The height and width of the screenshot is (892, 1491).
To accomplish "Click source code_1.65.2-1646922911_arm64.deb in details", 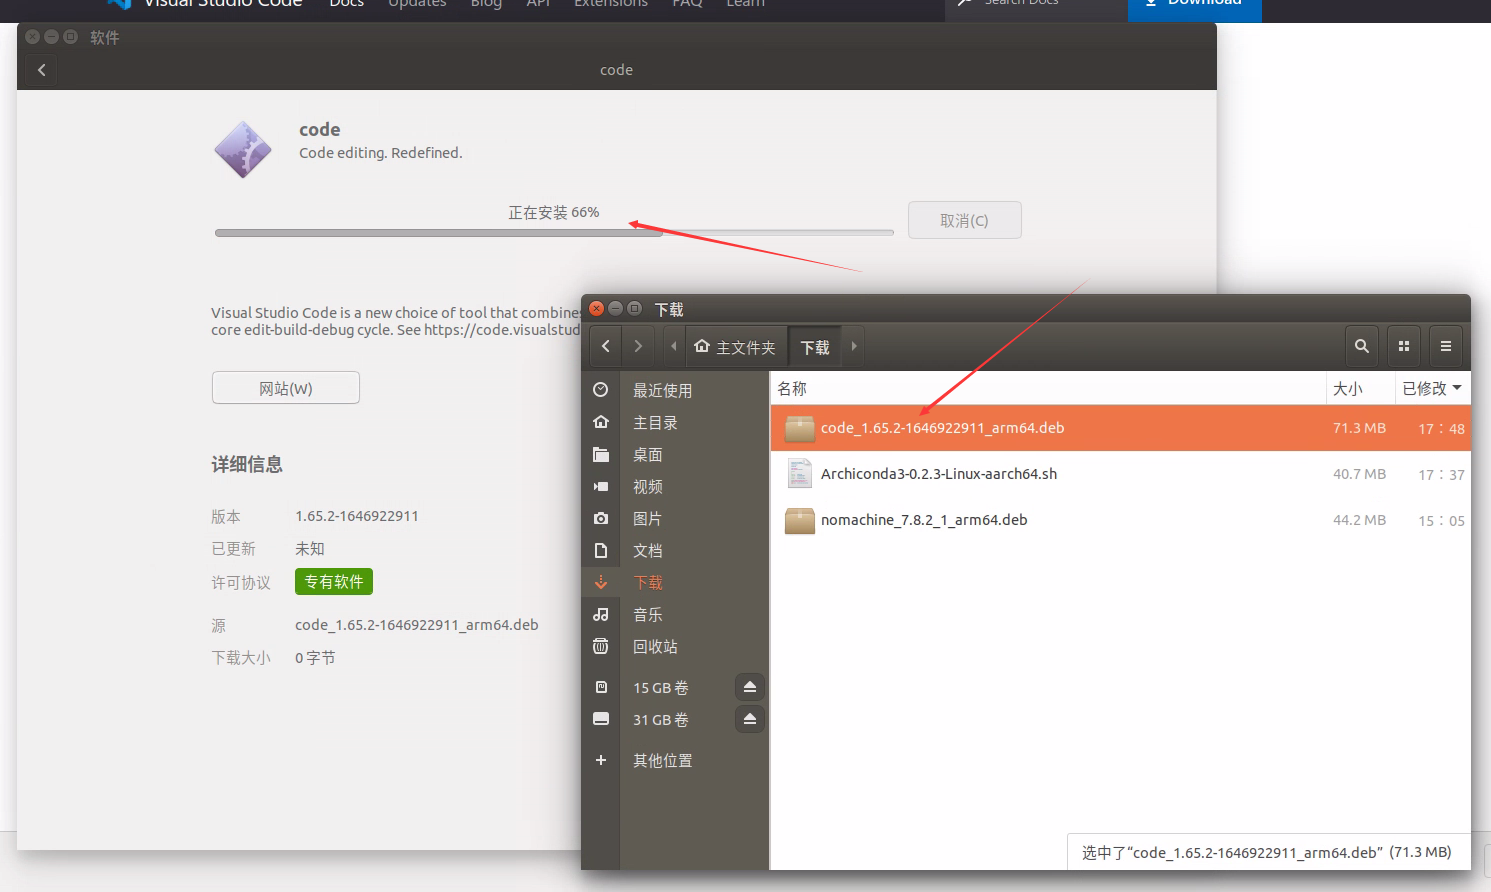I will pos(417,625).
